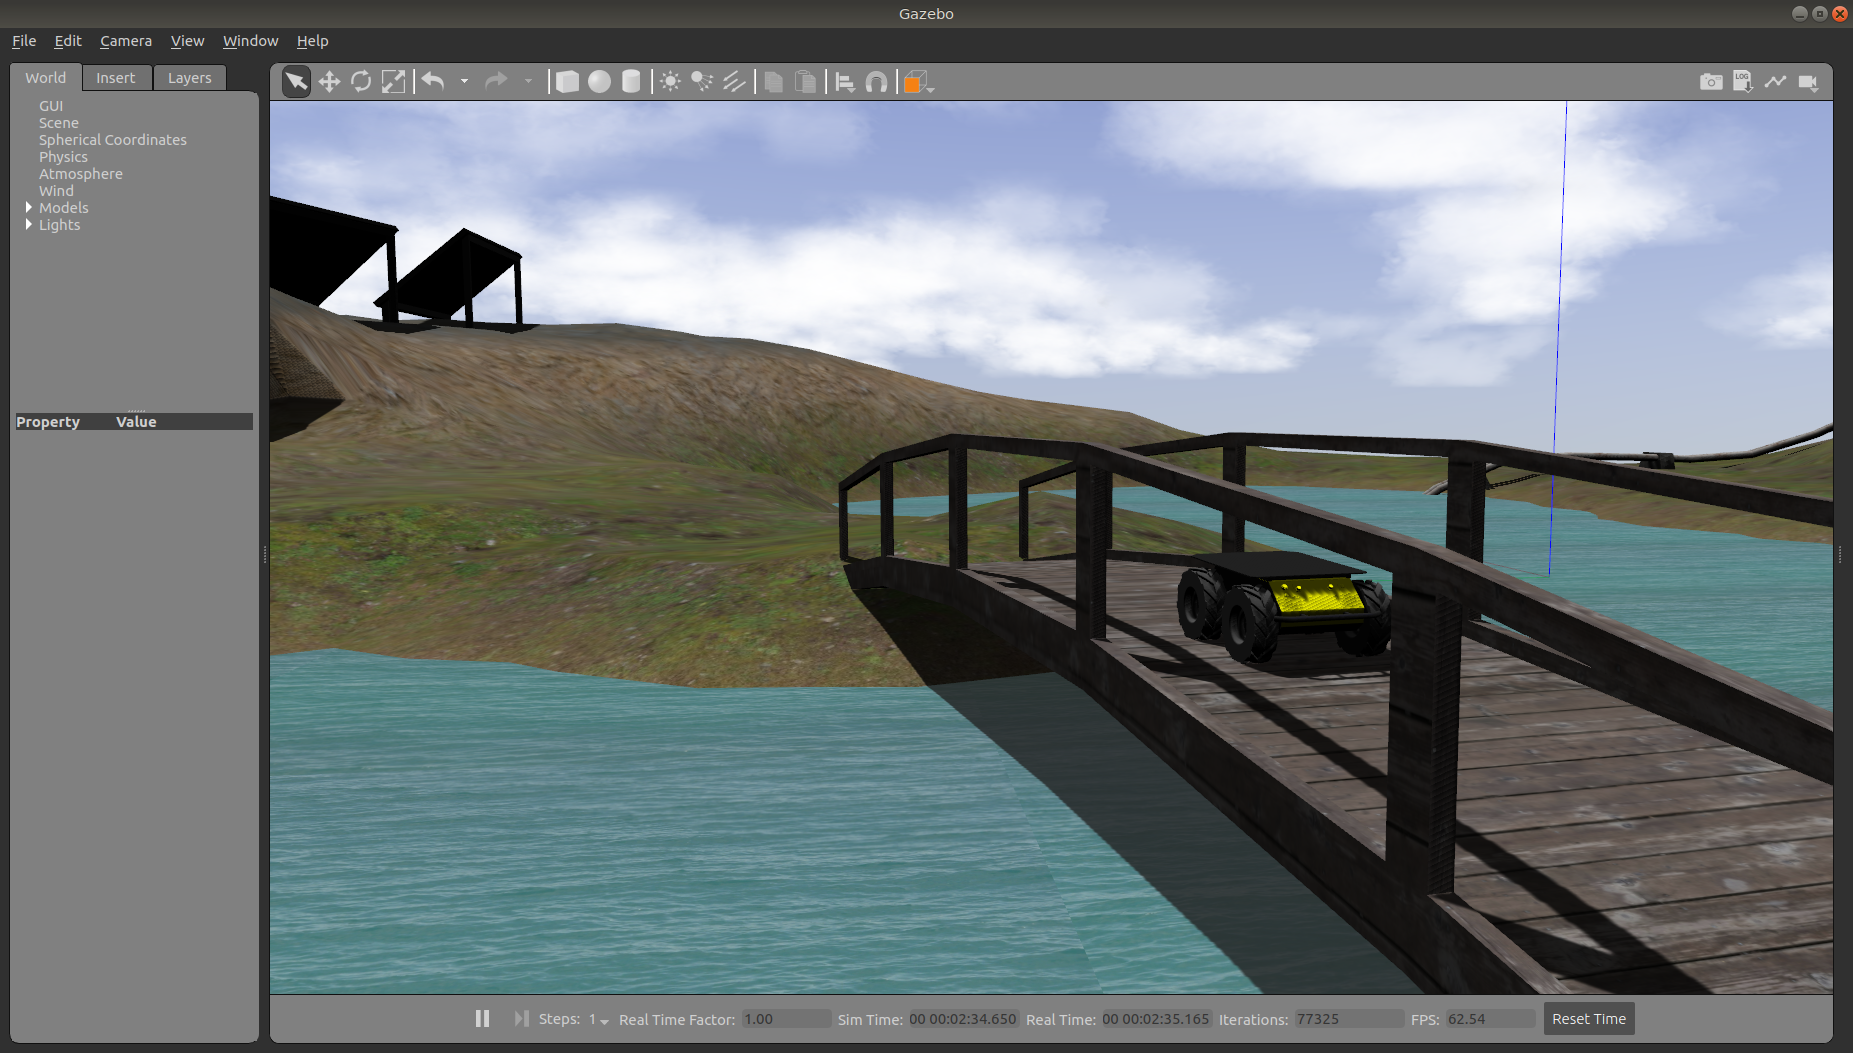This screenshot has height=1053, width=1853.
Task: Take a screenshot with camera icon
Action: click(1711, 82)
